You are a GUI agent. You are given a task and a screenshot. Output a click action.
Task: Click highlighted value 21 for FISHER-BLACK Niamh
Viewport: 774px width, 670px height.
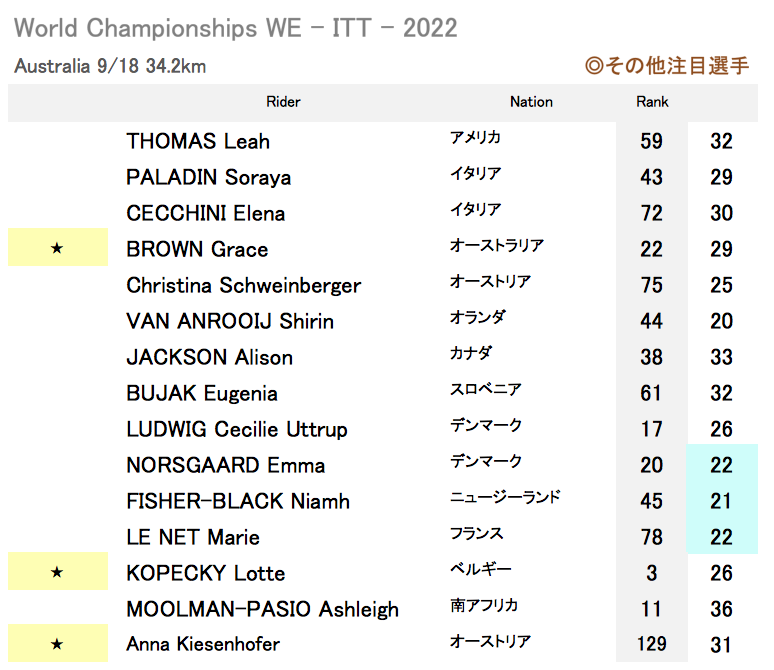point(721,501)
